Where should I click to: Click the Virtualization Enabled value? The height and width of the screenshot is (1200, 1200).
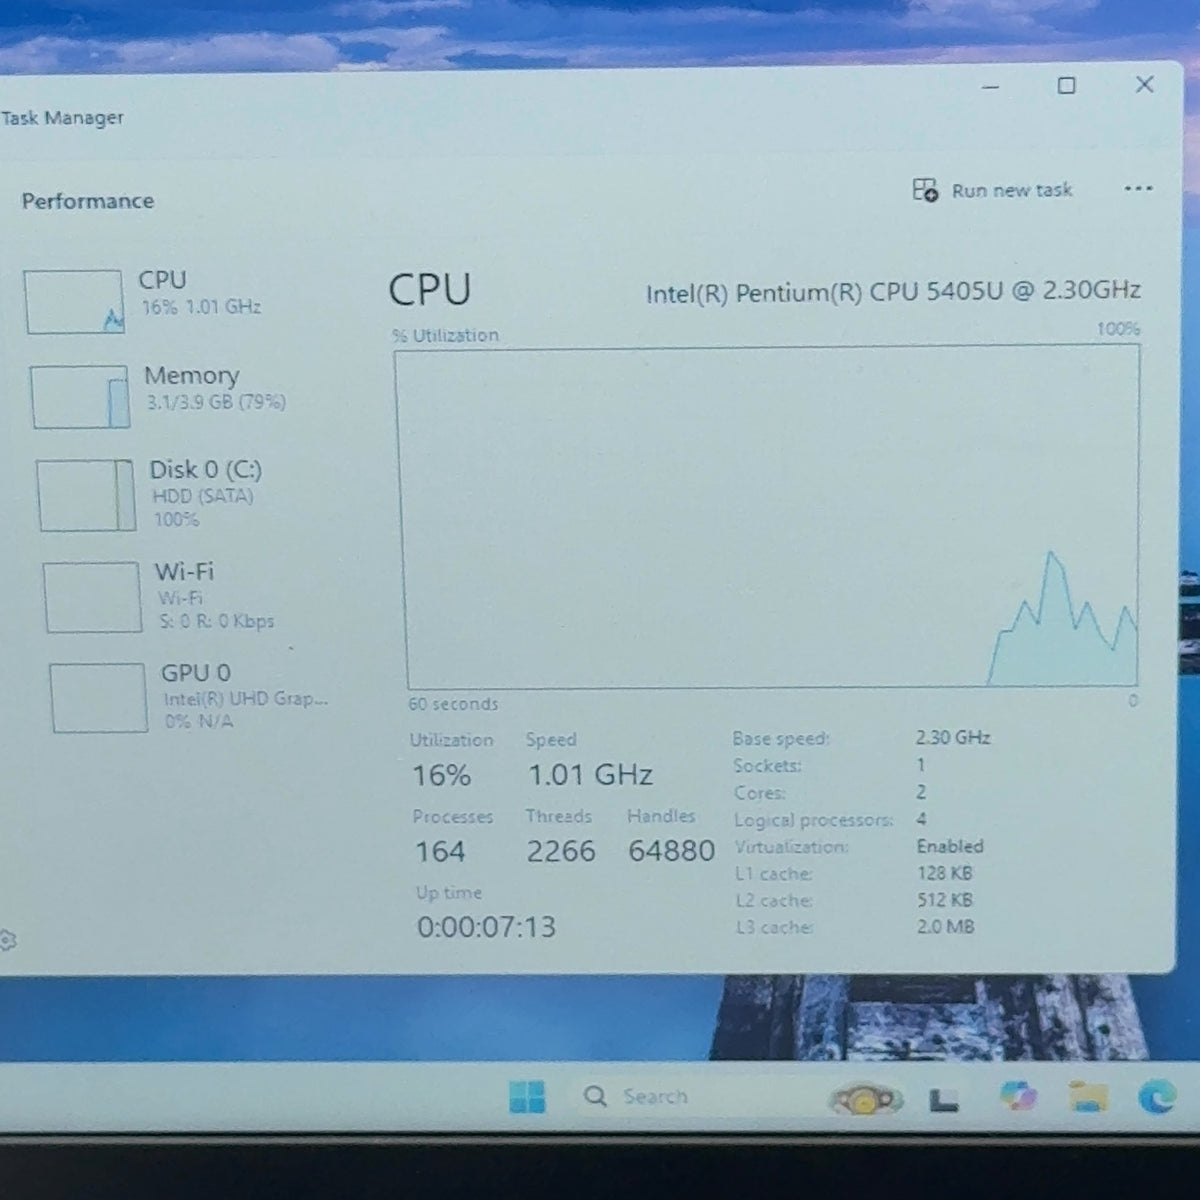pyautogui.click(x=950, y=846)
